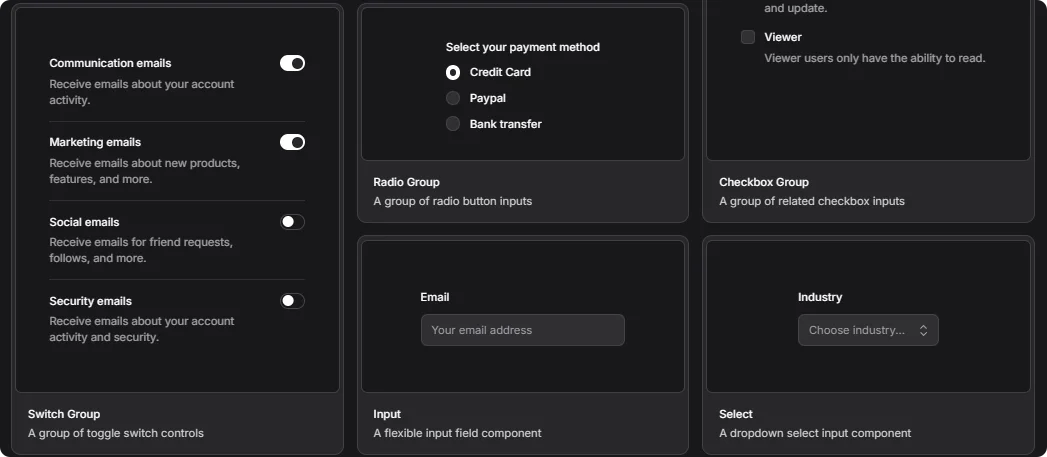The width and height of the screenshot is (1047, 457).
Task: Check the Viewer checkbox
Action: click(x=748, y=37)
